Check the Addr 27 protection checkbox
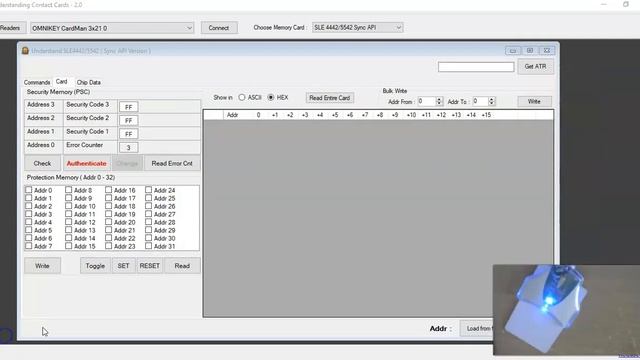Screen dimensions: 640x360 tap(149, 214)
